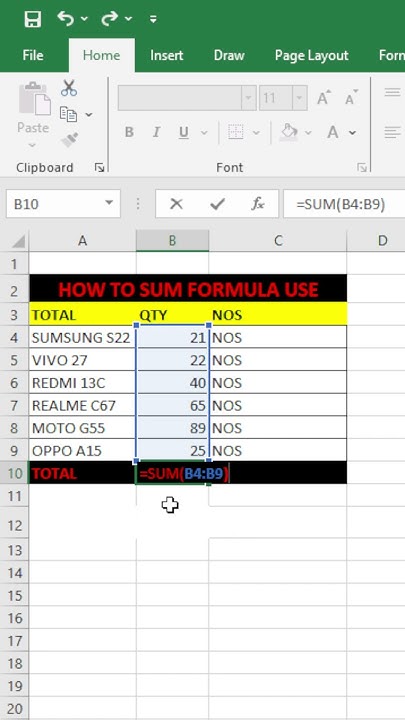This screenshot has width=405, height=720.
Task: Open the Font Color dropdown arrow
Action: (x=353, y=133)
